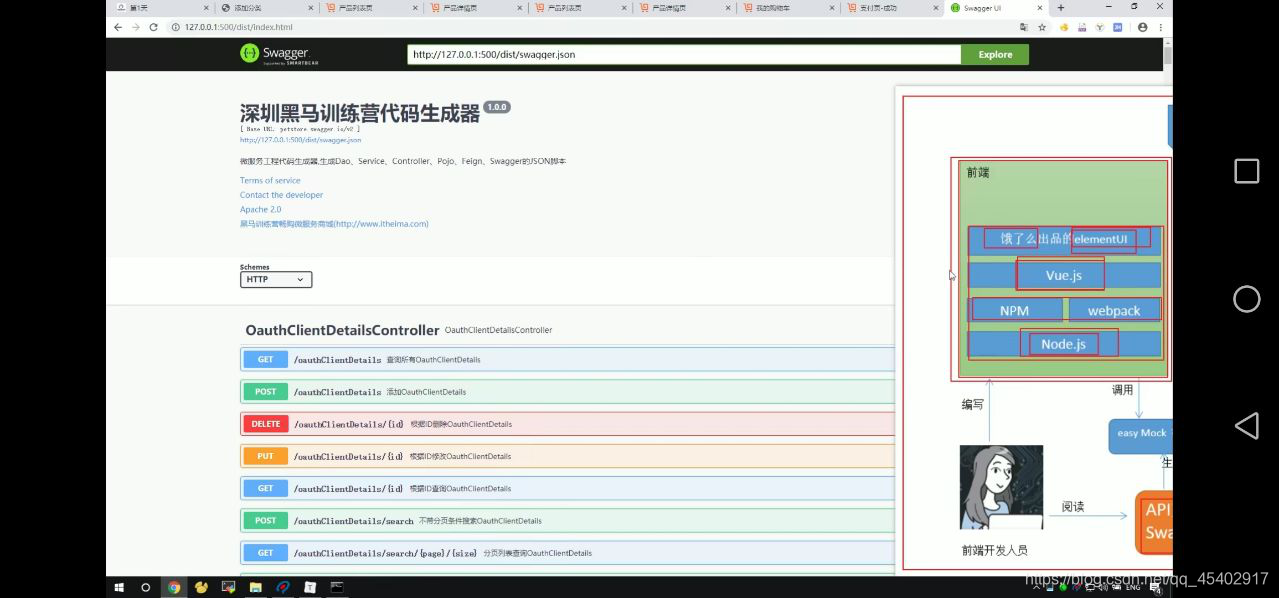This screenshot has width=1279, height=598.
Task: Click the ENG language indicator in tray
Action: 1132,588
